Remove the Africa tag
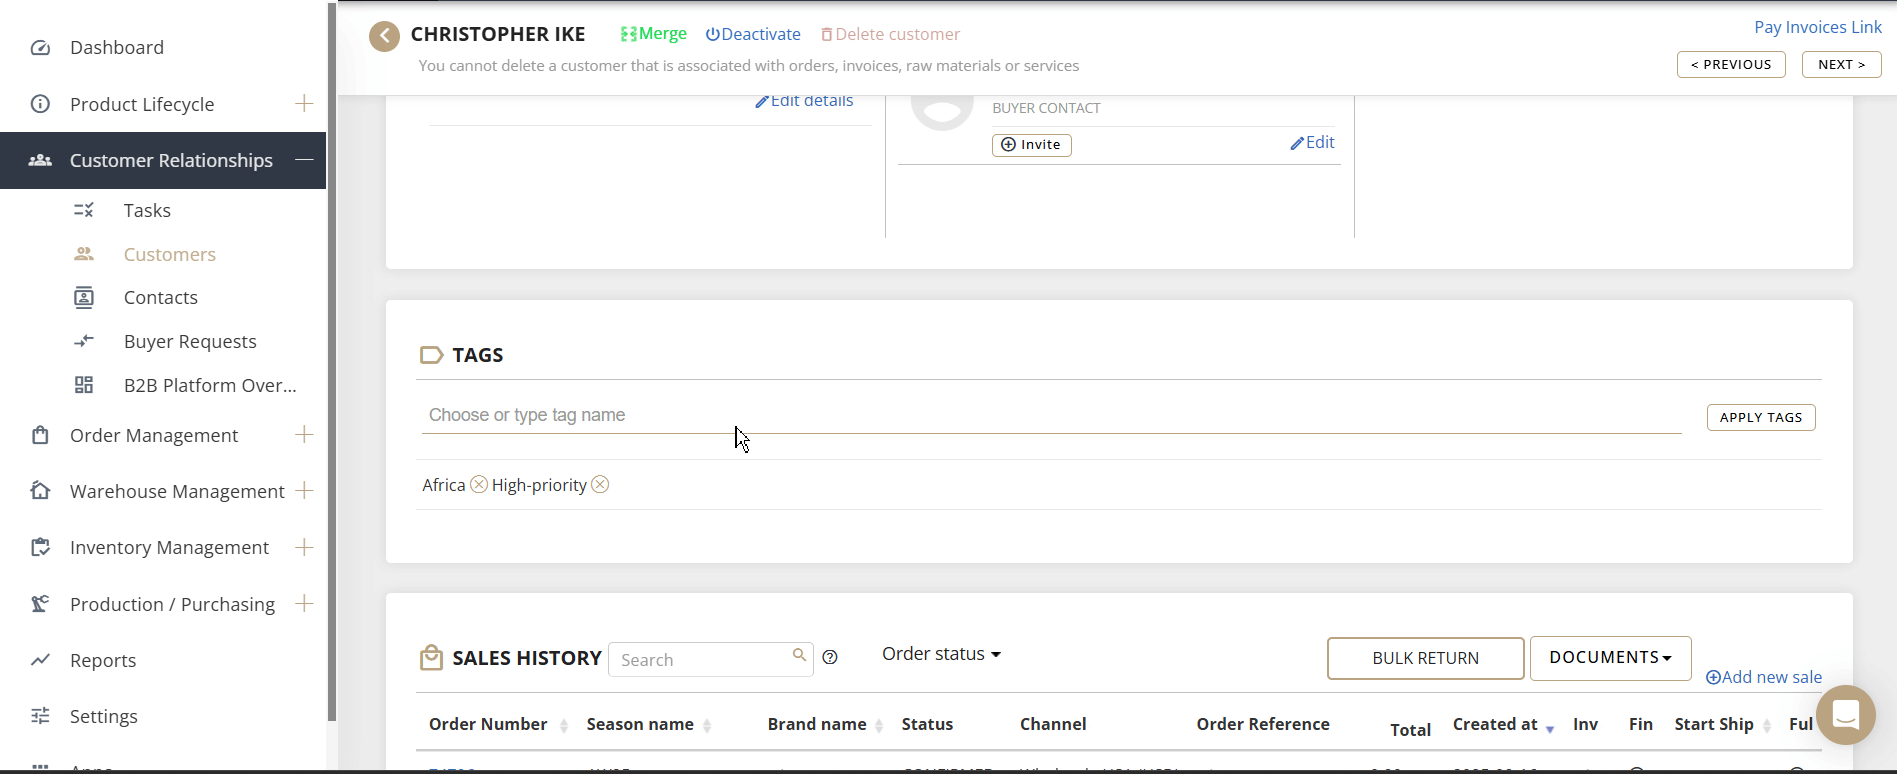 click(479, 485)
